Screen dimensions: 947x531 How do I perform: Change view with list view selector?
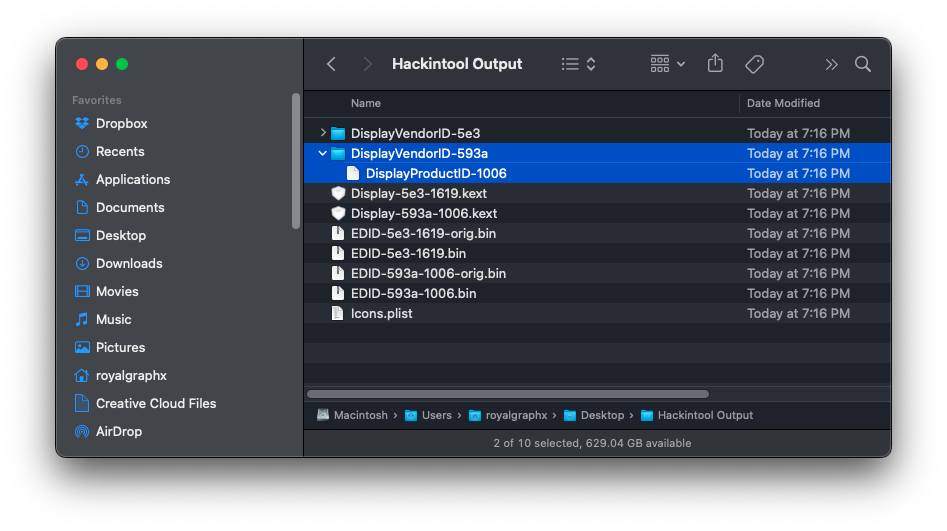(x=579, y=64)
